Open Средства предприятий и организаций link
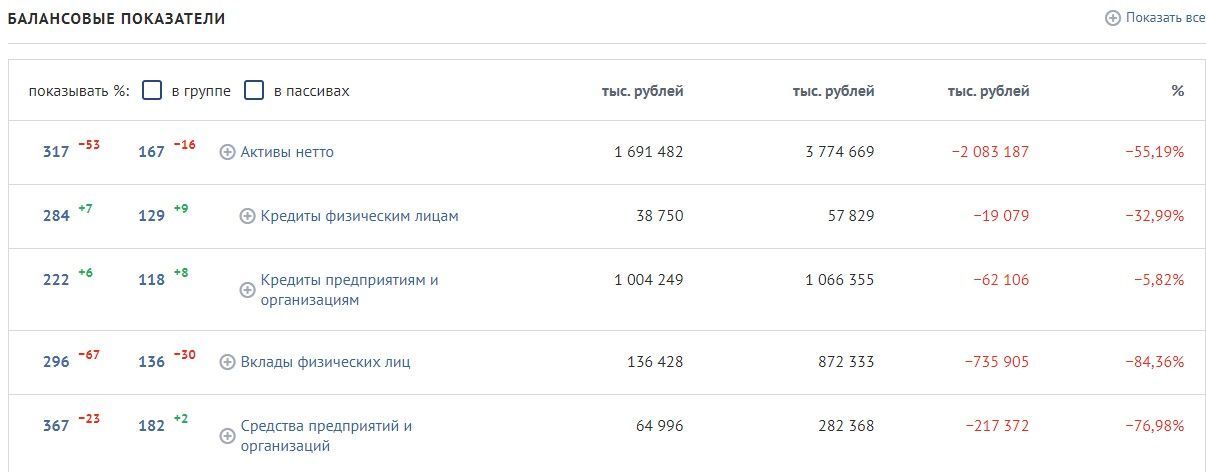Image resolution: width=1206 pixels, height=472 pixels. pyautogui.click(x=326, y=436)
